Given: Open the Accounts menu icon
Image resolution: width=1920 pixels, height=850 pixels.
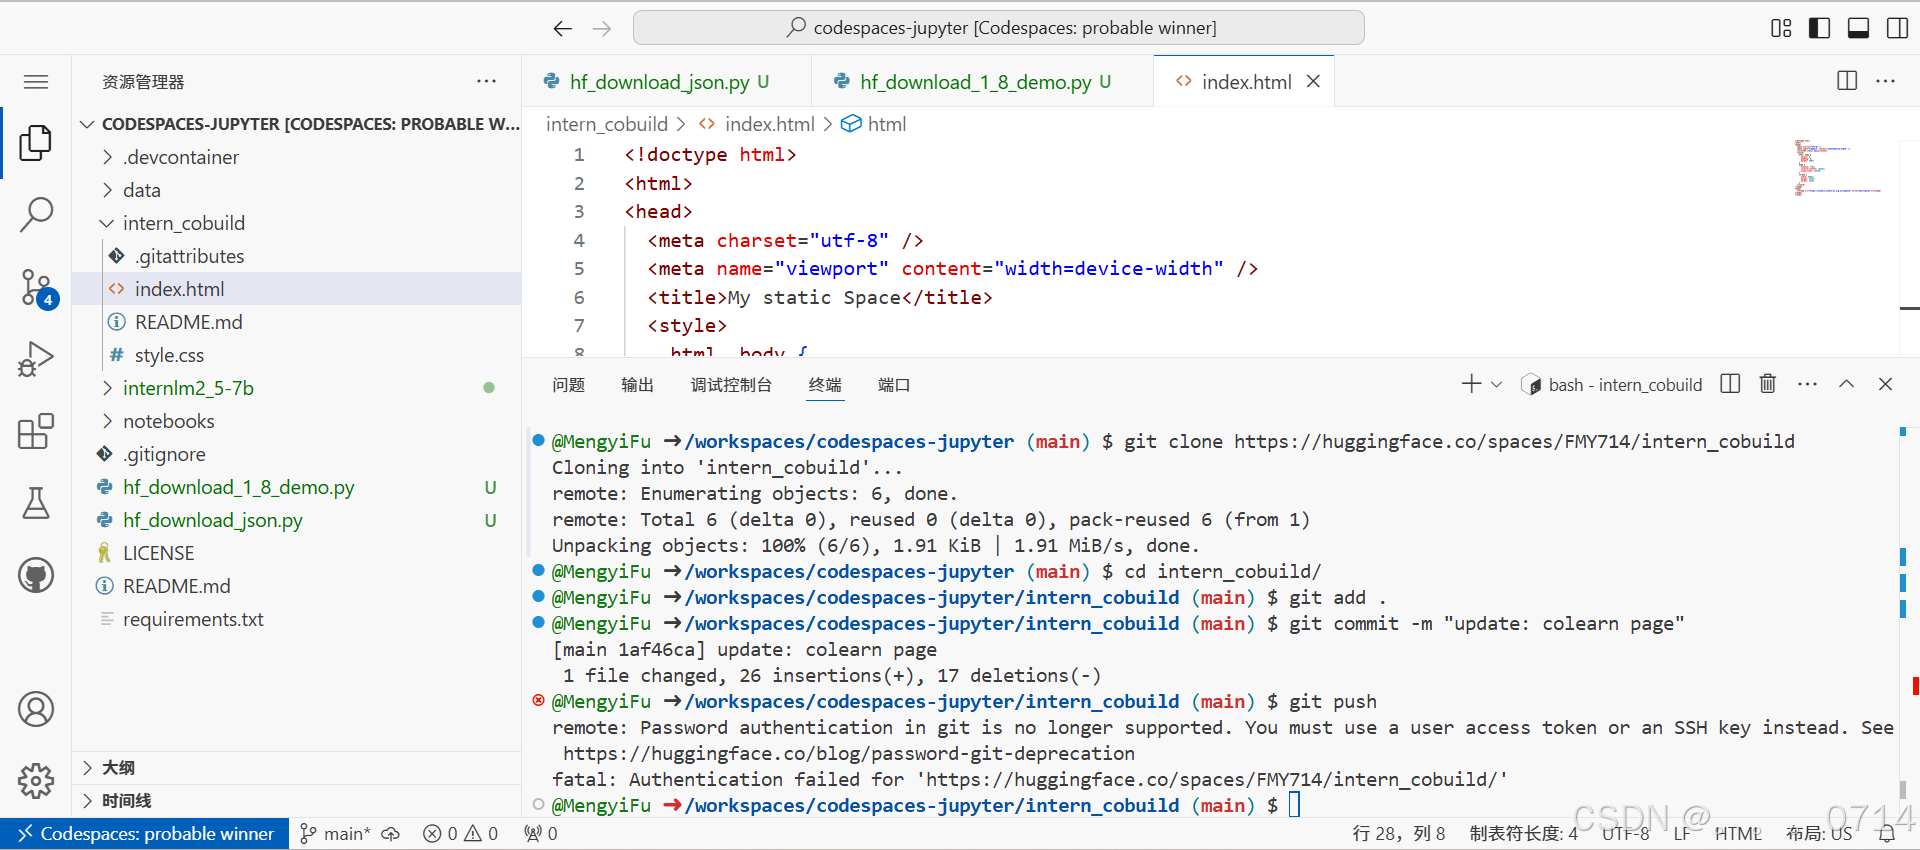Looking at the screenshot, I should point(36,709).
